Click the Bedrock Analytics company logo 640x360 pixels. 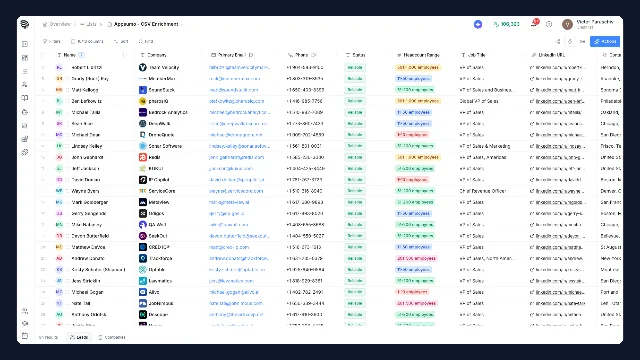(x=142, y=112)
